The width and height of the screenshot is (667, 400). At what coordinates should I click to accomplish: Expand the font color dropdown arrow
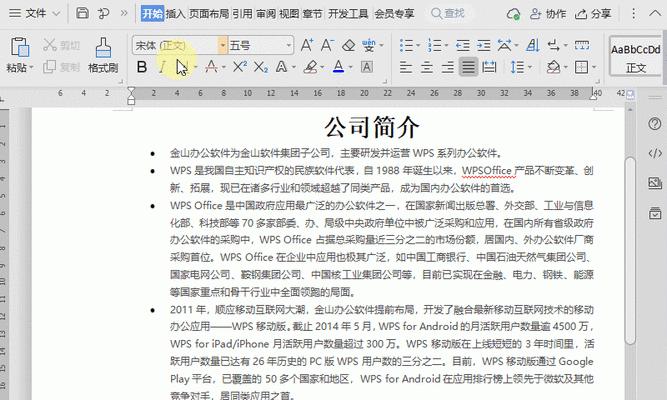coord(351,67)
